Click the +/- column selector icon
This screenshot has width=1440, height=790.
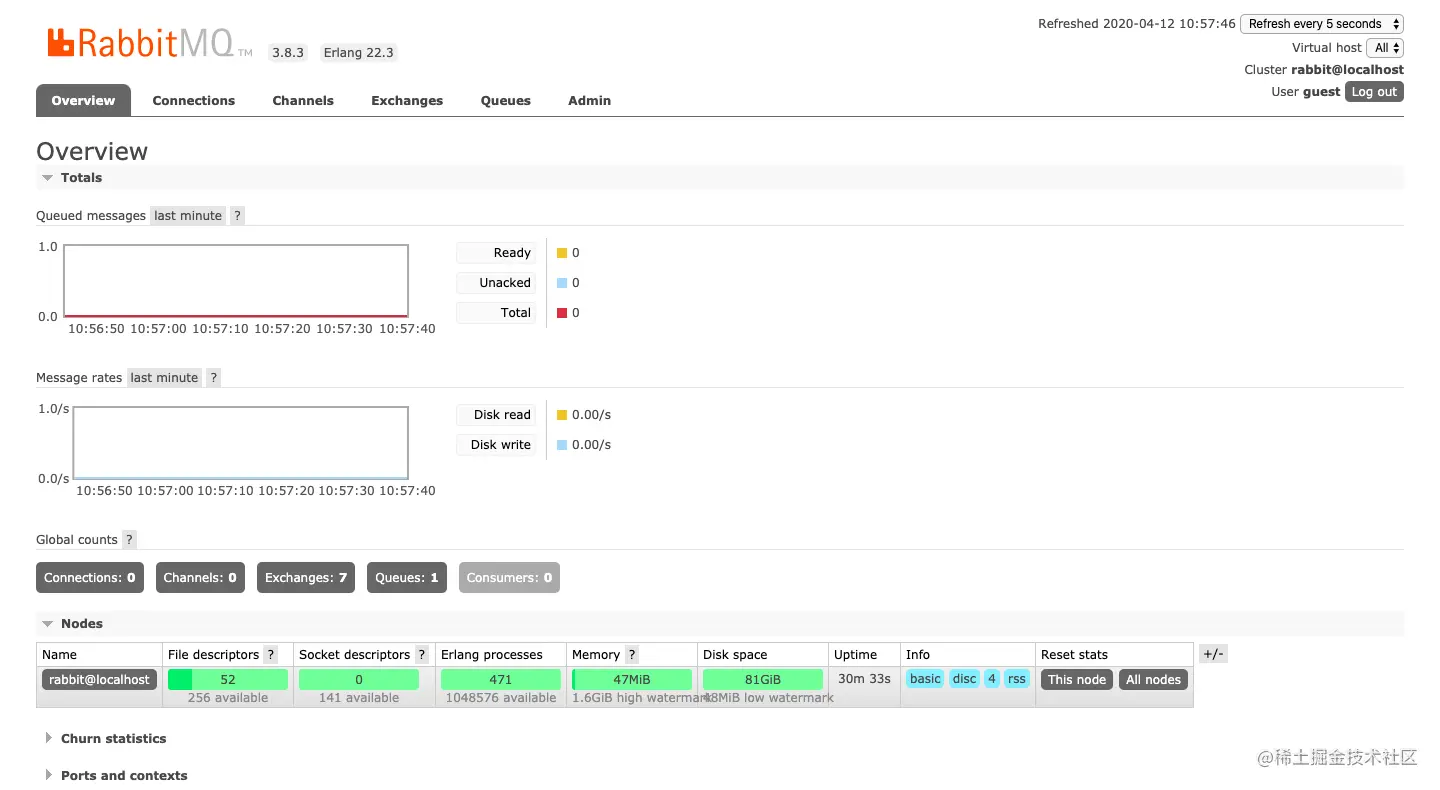pyautogui.click(x=1213, y=654)
